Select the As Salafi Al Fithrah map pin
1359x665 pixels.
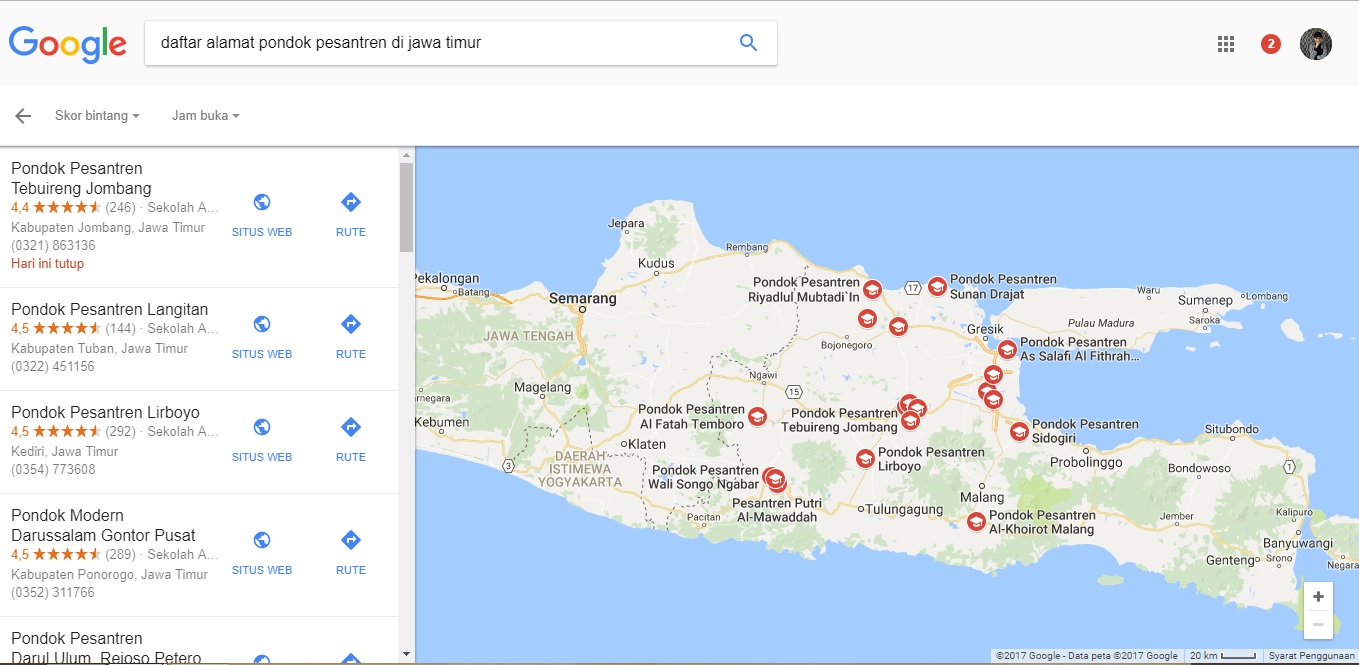coord(1007,349)
